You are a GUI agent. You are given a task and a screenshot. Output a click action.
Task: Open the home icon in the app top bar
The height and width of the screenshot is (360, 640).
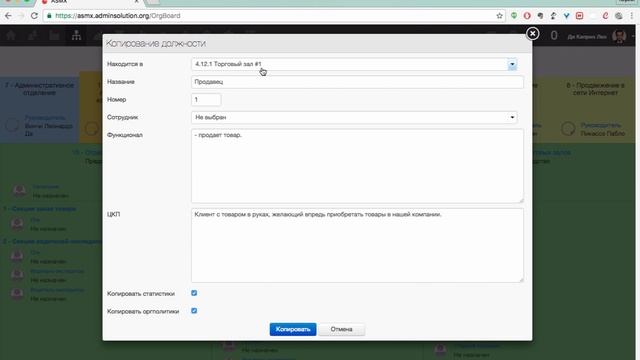(x=11, y=36)
